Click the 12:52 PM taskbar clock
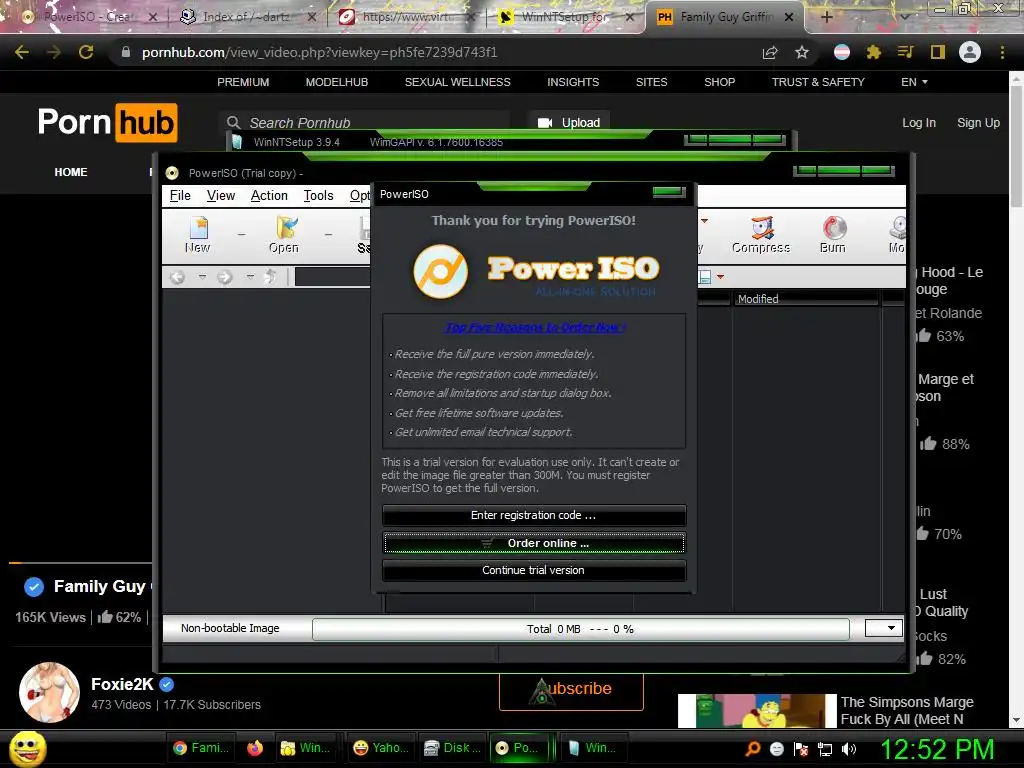The width and height of the screenshot is (1024, 768). tap(937, 749)
